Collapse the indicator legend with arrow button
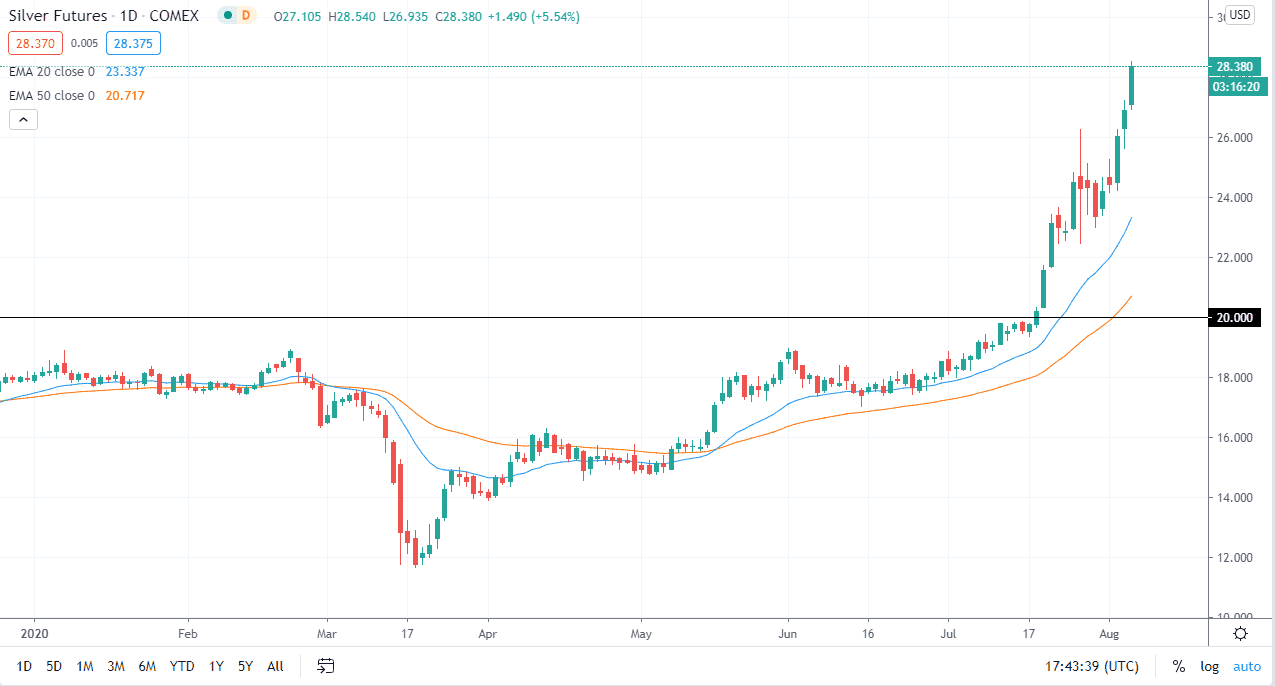Screen dimensions: 1275x686 click(23, 120)
